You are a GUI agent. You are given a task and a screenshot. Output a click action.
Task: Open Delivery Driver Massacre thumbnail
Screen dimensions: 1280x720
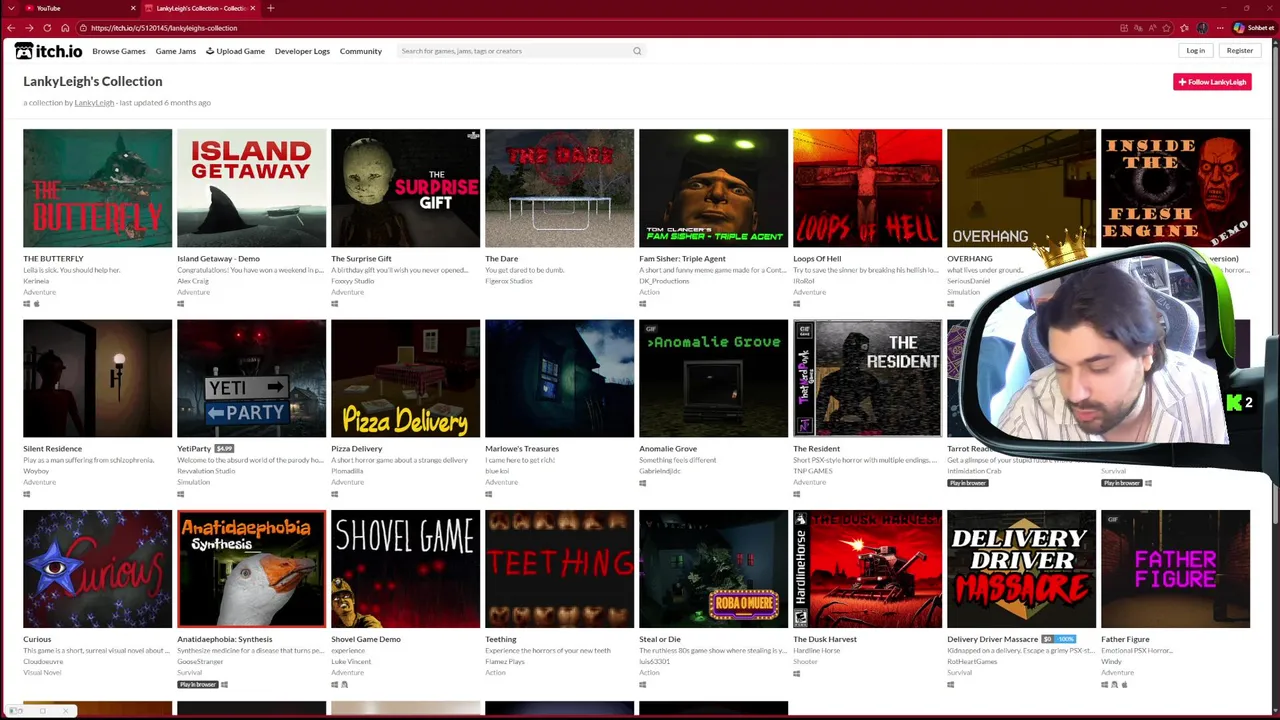[x=1022, y=569]
